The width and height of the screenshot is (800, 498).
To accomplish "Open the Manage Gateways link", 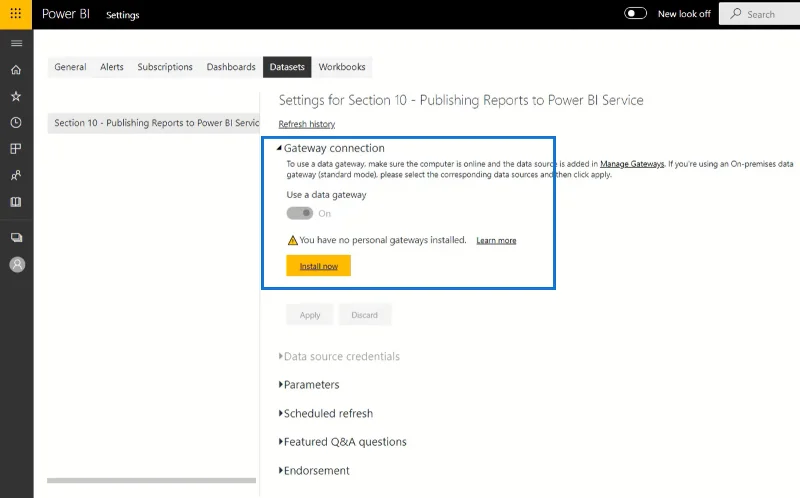I will [632, 164].
